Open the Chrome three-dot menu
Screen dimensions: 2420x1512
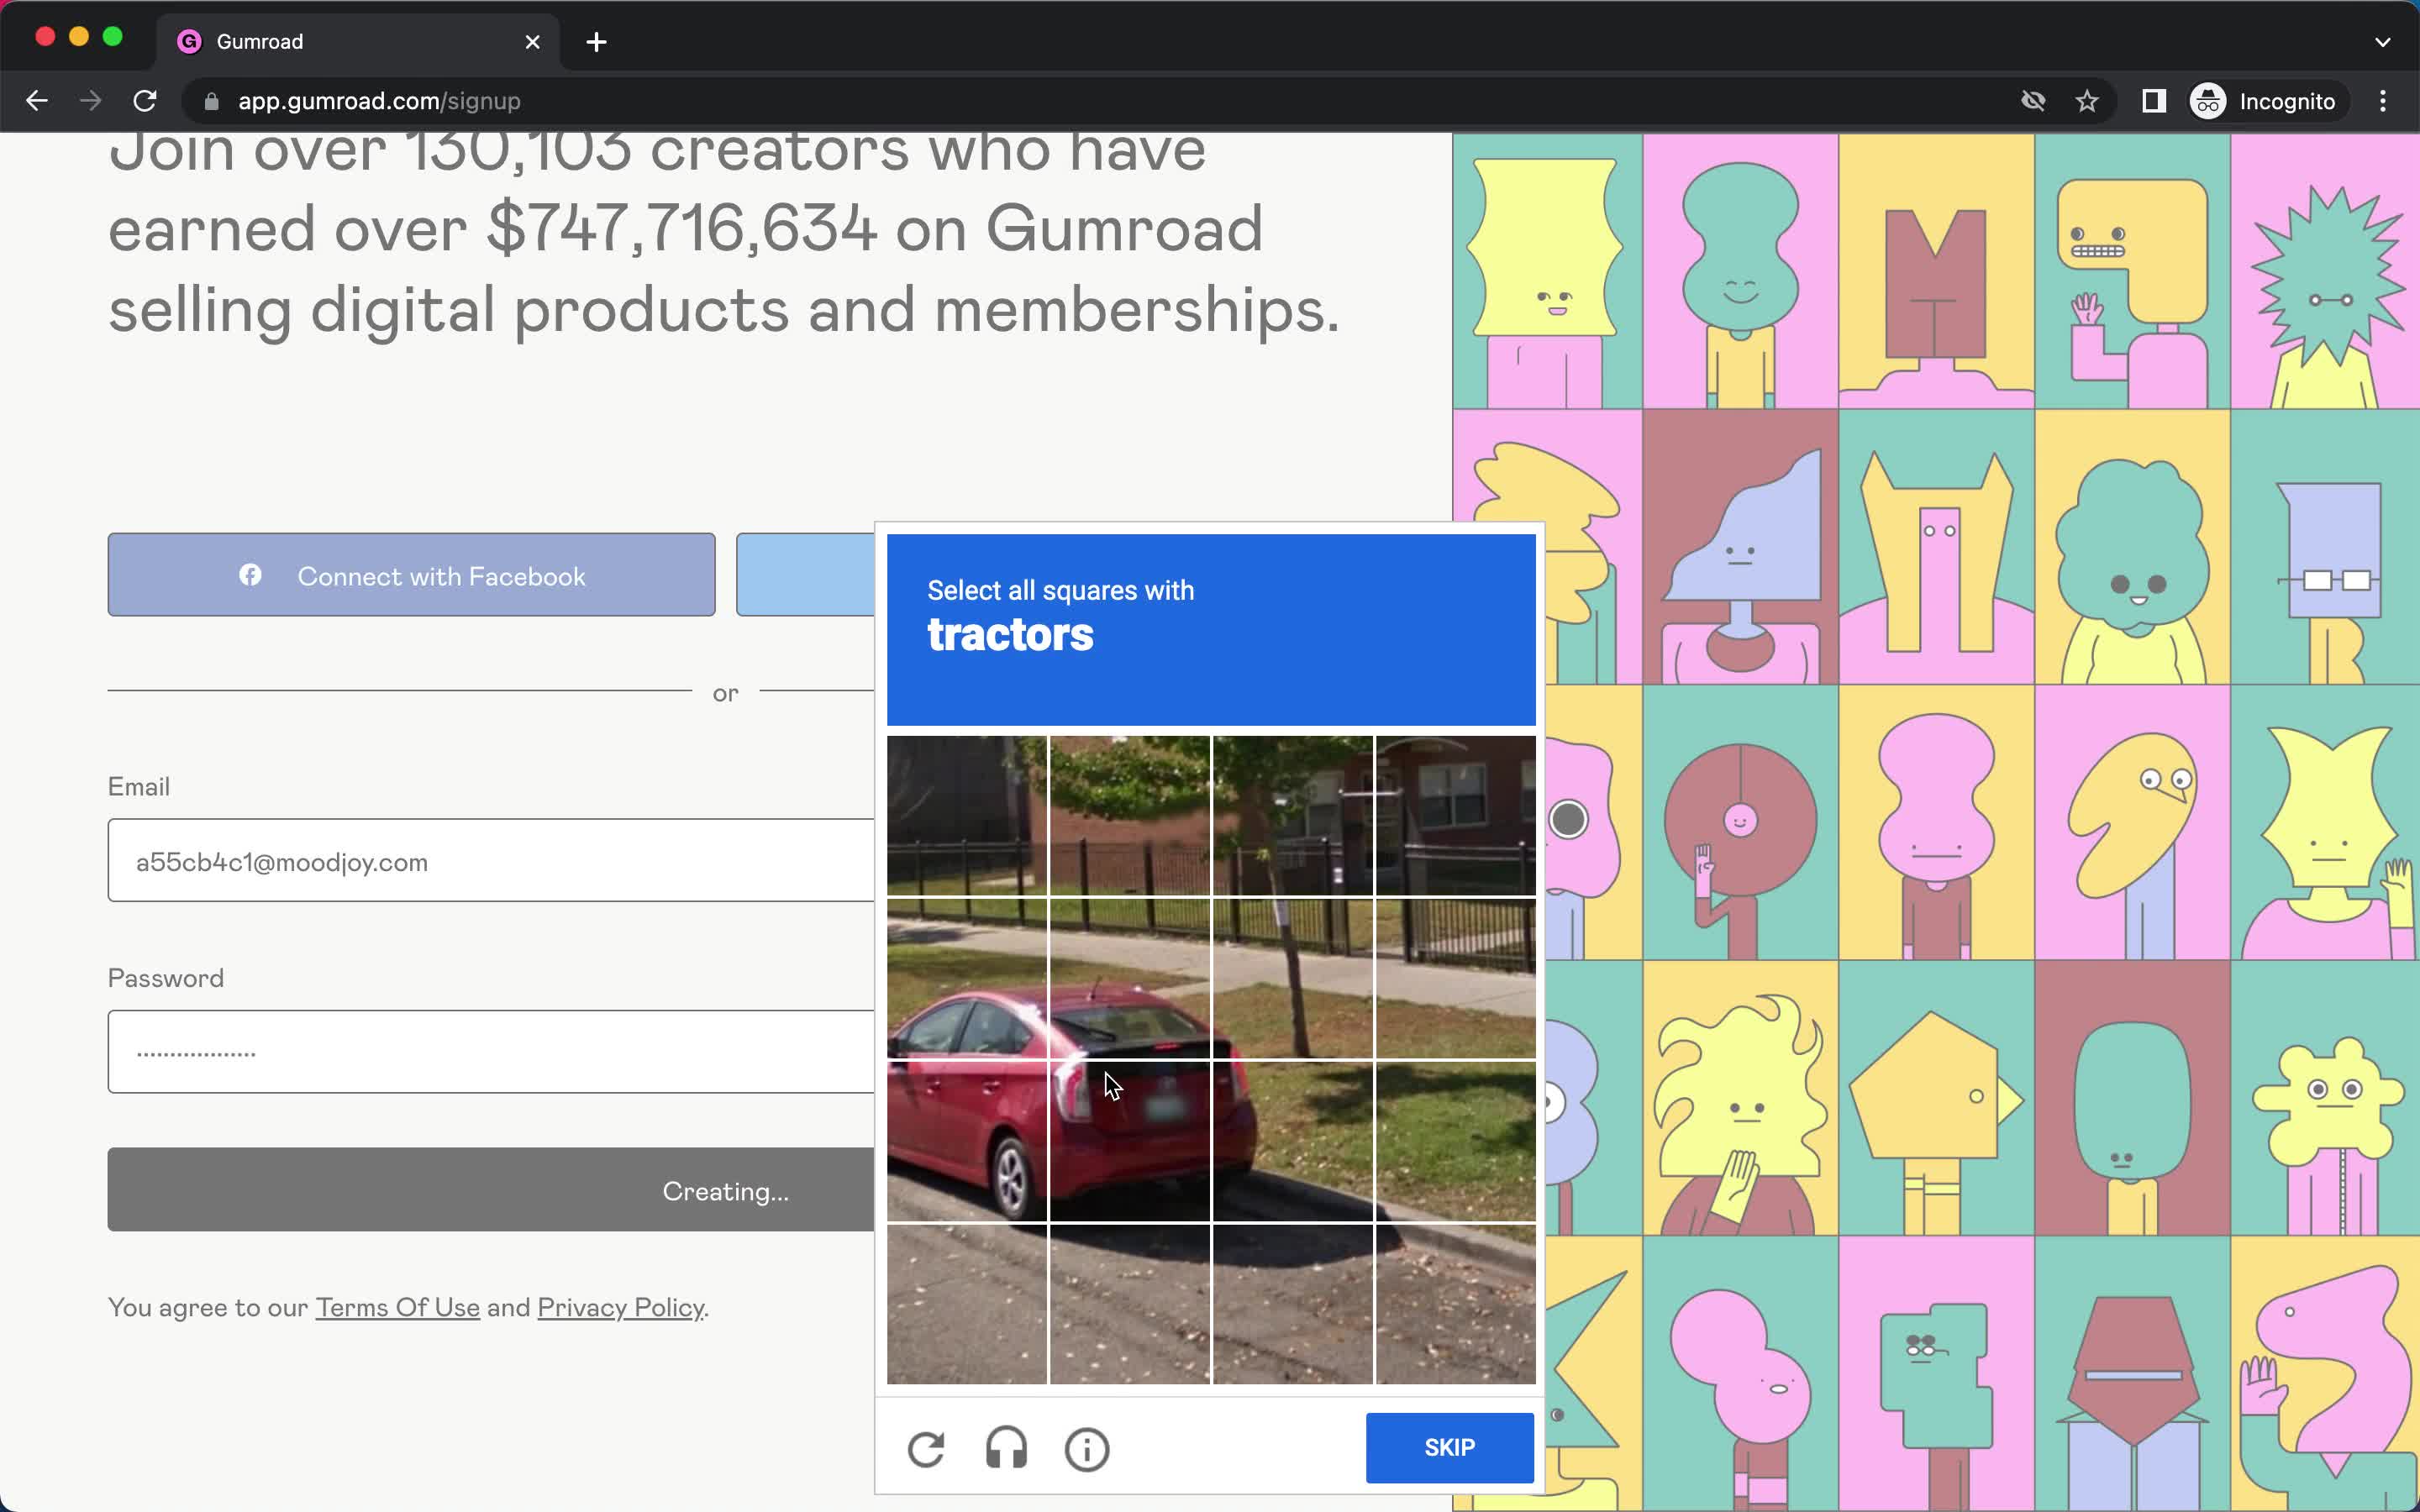pos(2382,101)
